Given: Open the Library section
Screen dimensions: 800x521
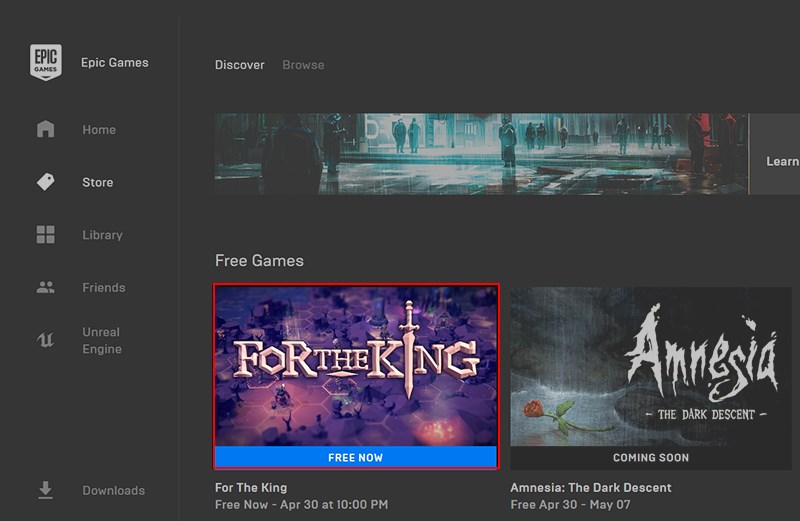Looking at the screenshot, I should coord(102,235).
